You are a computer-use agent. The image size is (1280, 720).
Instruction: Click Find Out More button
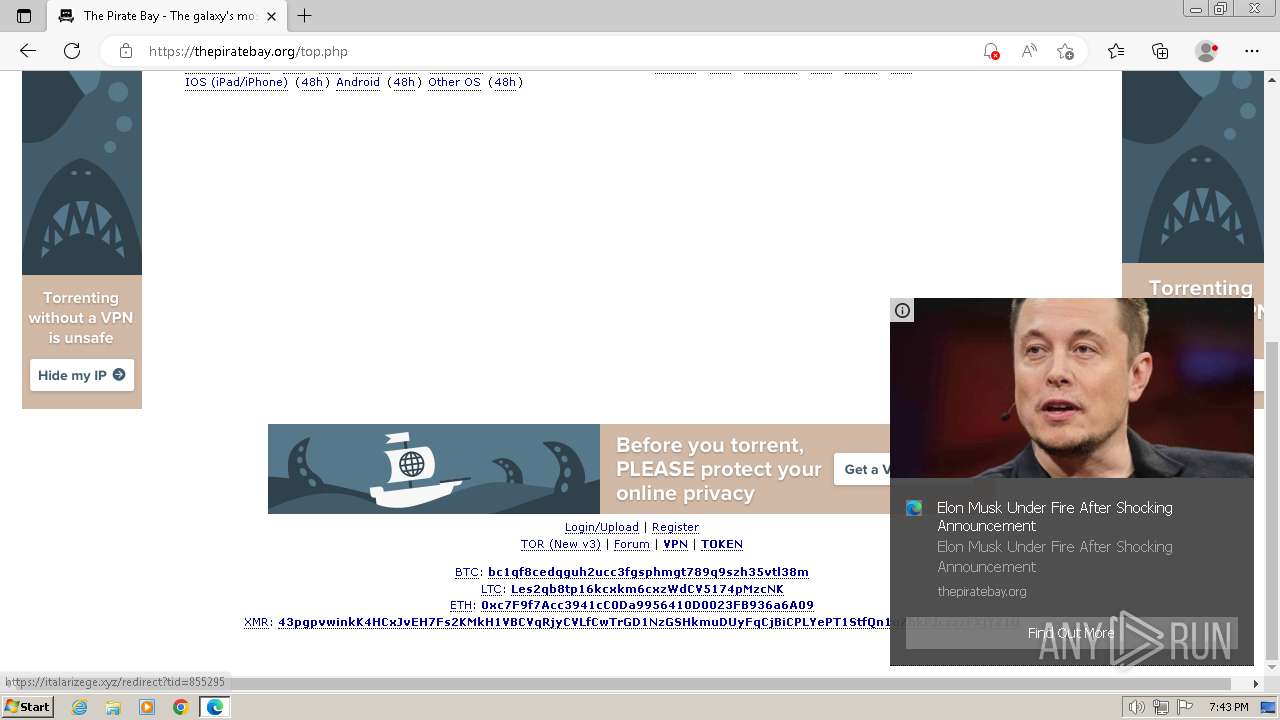point(1071,633)
